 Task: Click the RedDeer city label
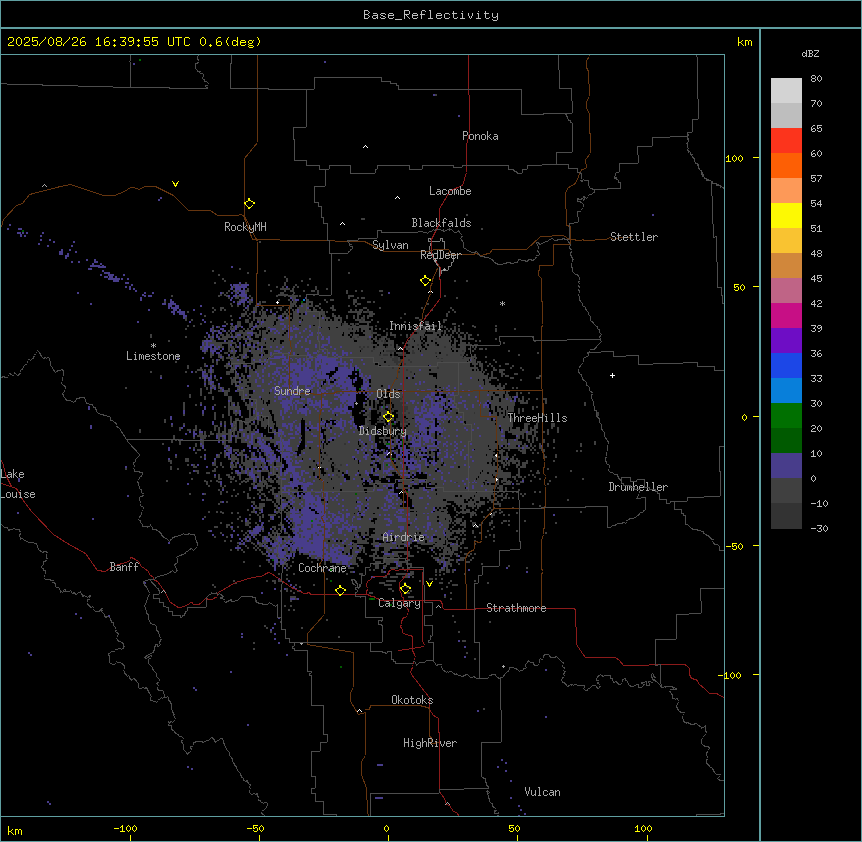(x=440, y=255)
